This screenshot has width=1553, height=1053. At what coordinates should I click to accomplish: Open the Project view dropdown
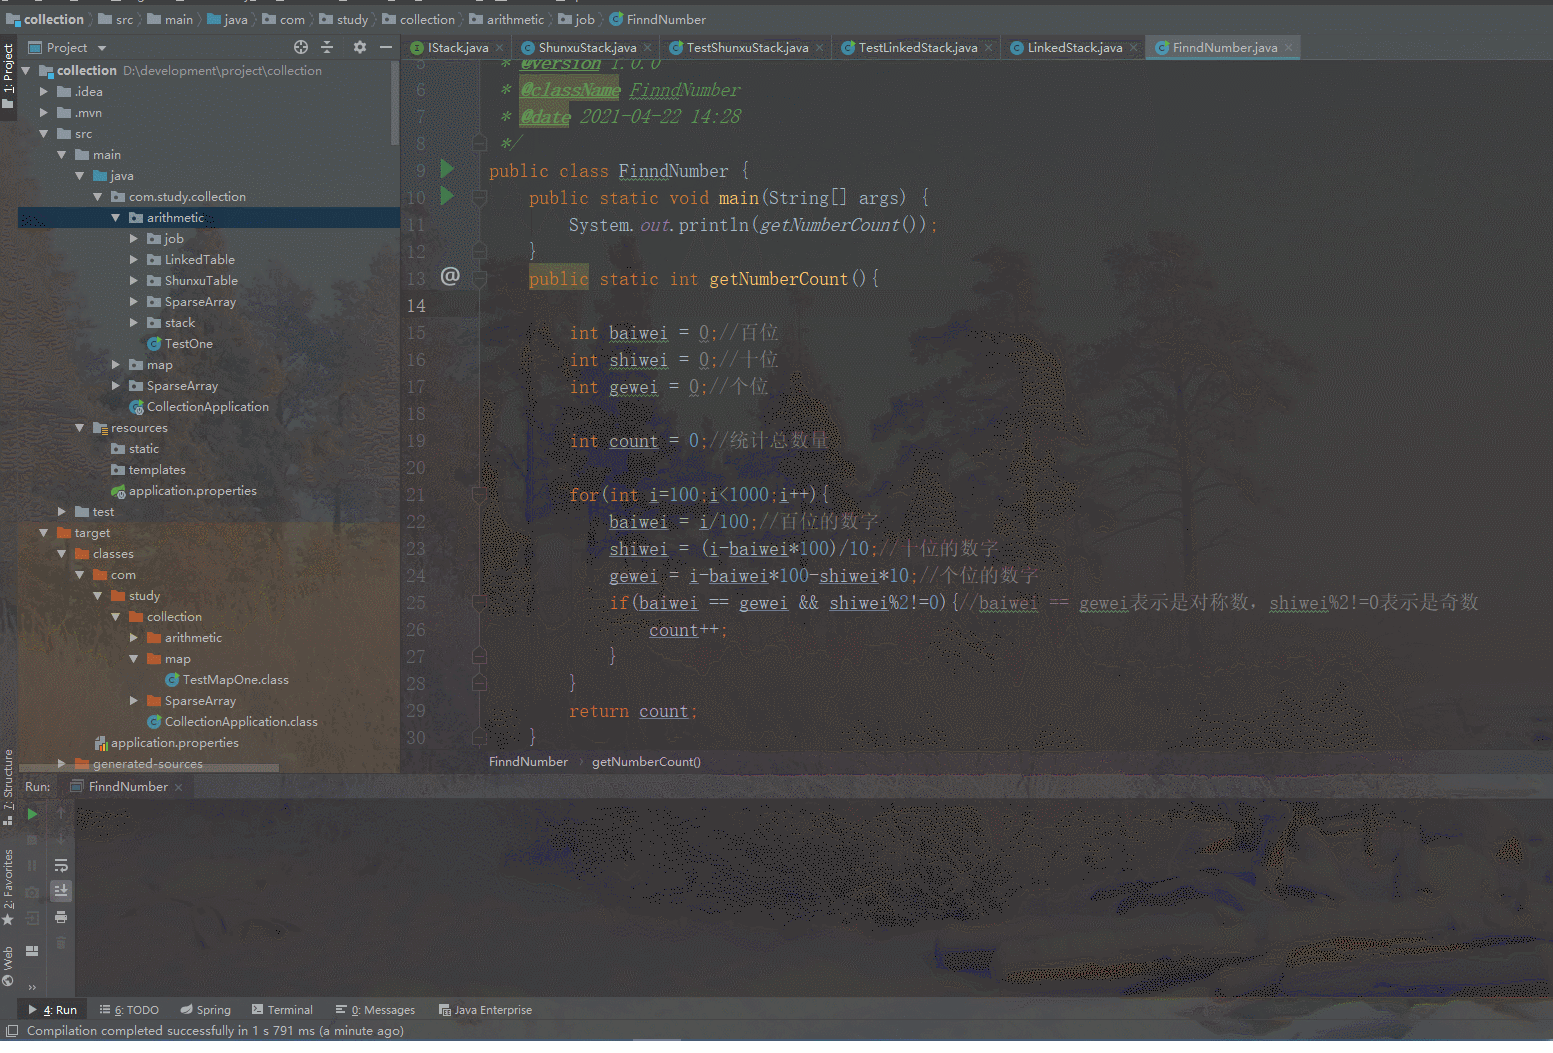(102, 48)
